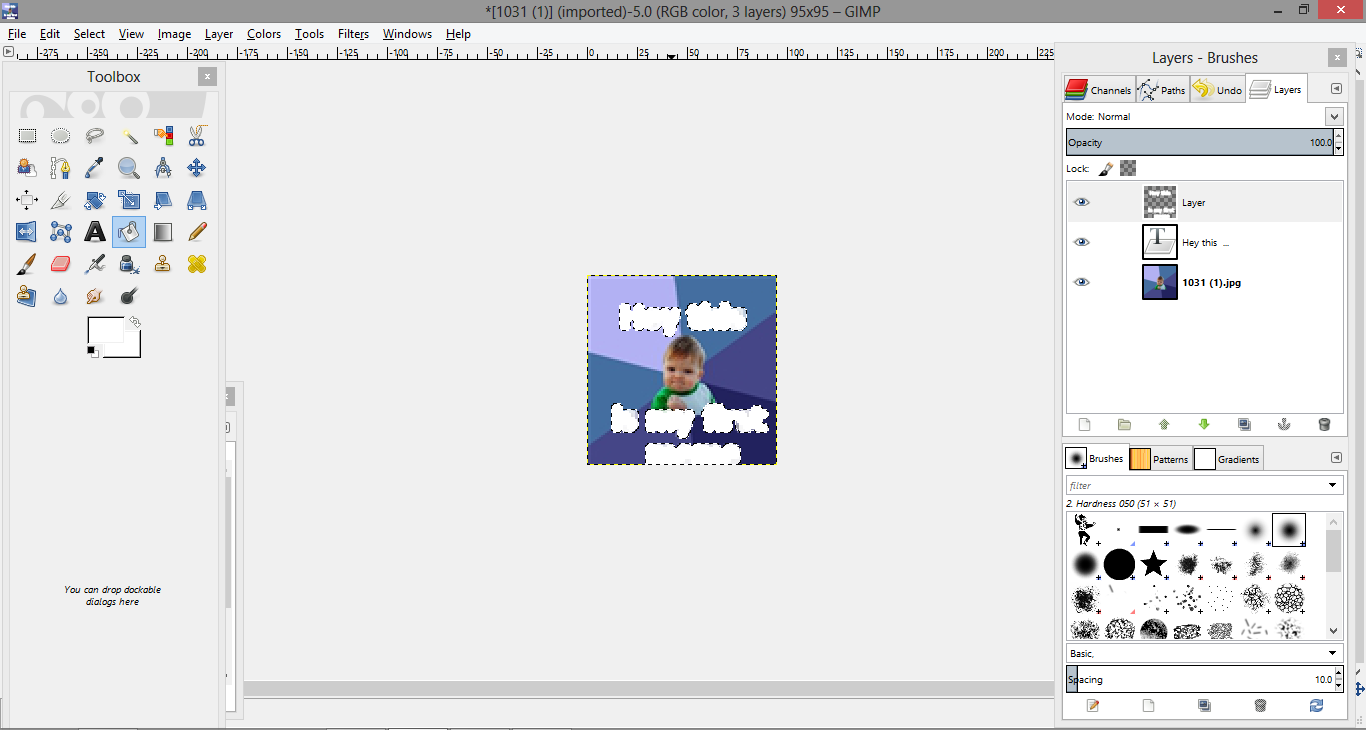Activate the Heal tool
This screenshot has width=1366, height=730.
click(x=197, y=264)
